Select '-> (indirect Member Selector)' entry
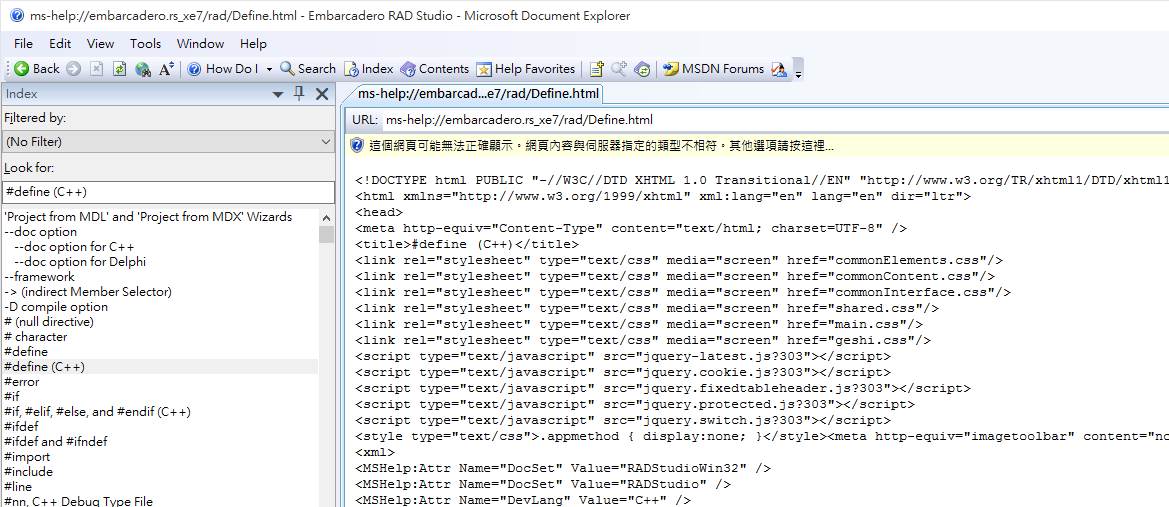 click(88, 292)
